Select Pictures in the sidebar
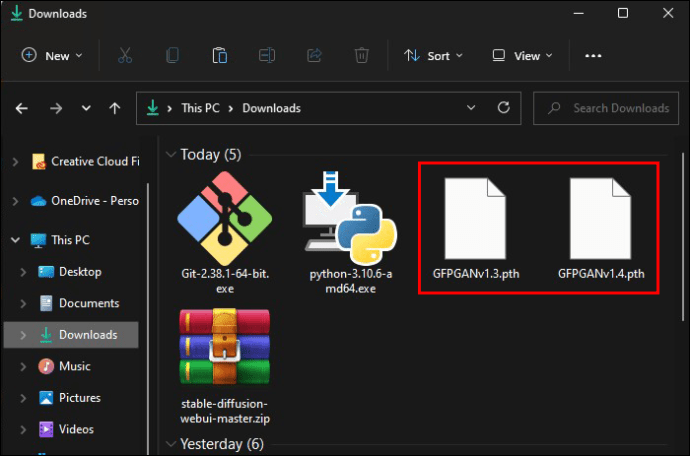Image resolution: width=690 pixels, height=456 pixels. pos(79,398)
